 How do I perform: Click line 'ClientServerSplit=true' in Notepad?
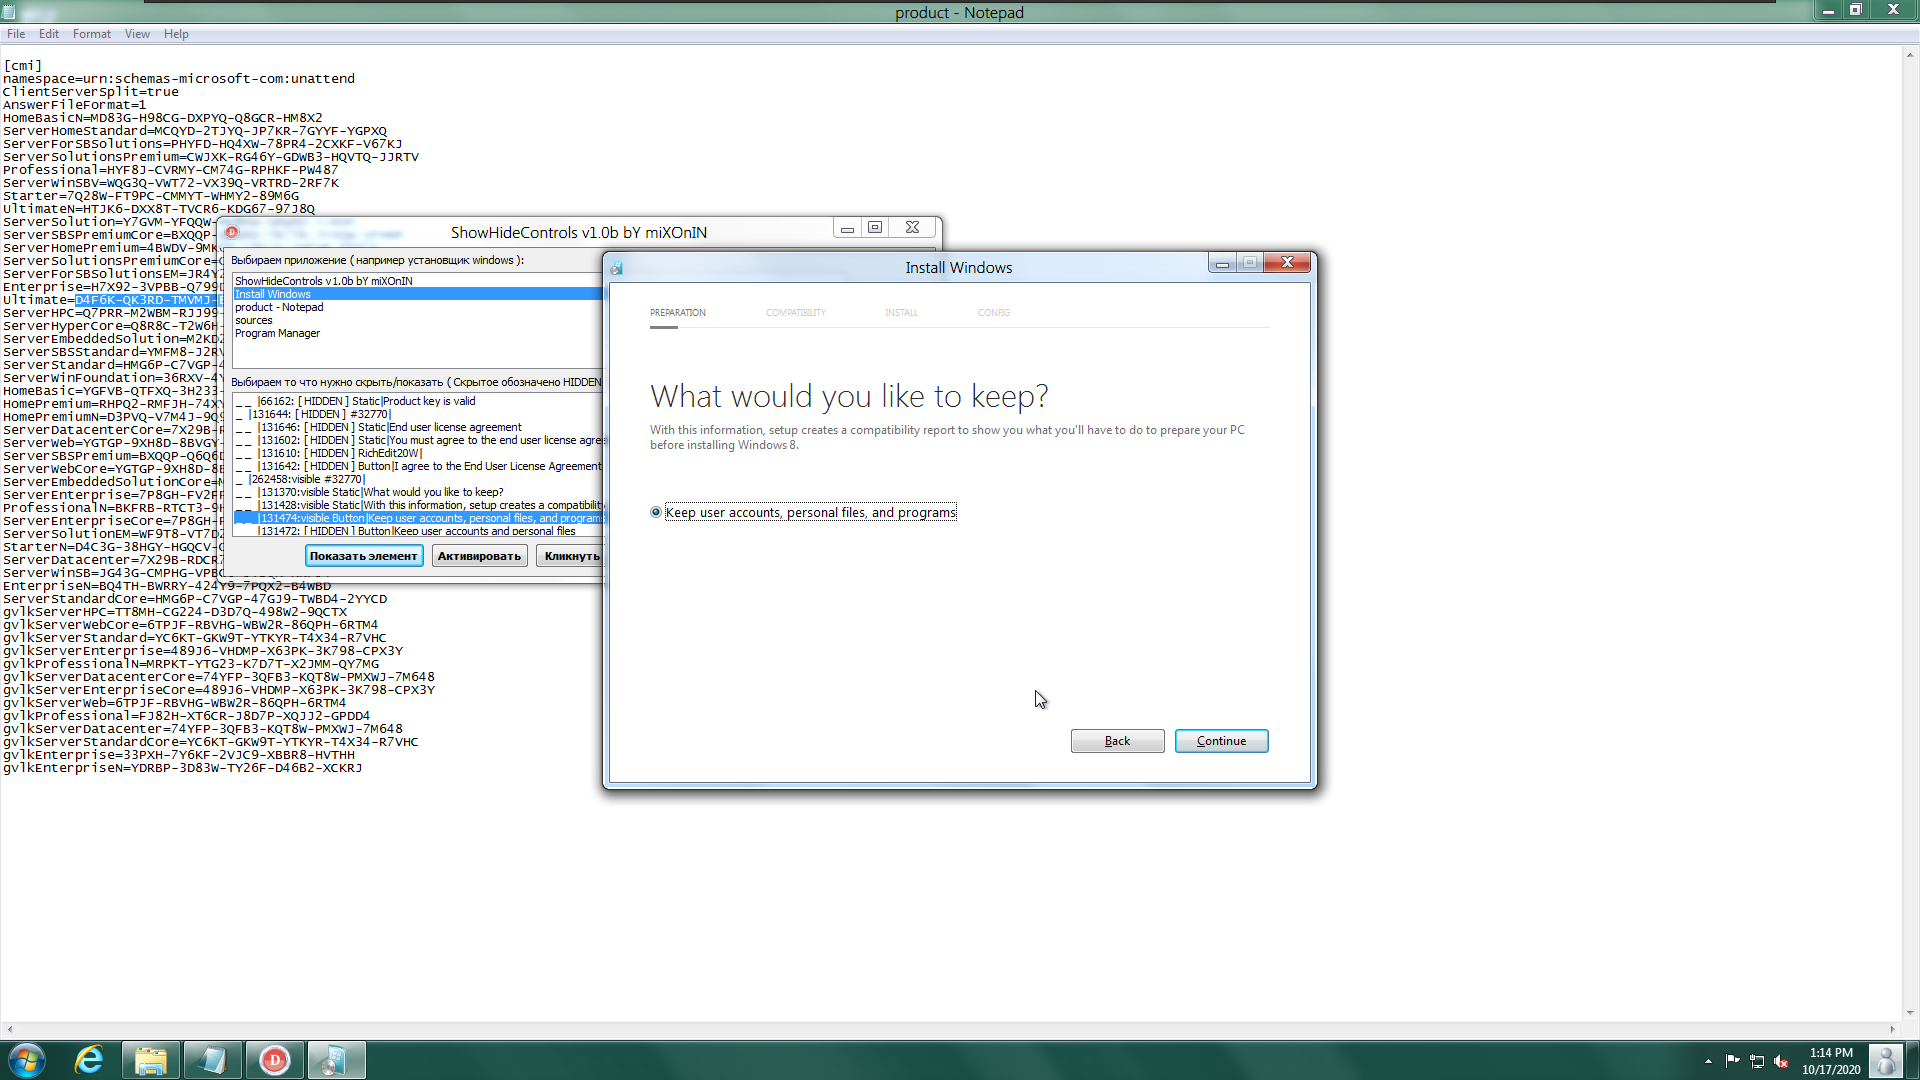pos(91,92)
